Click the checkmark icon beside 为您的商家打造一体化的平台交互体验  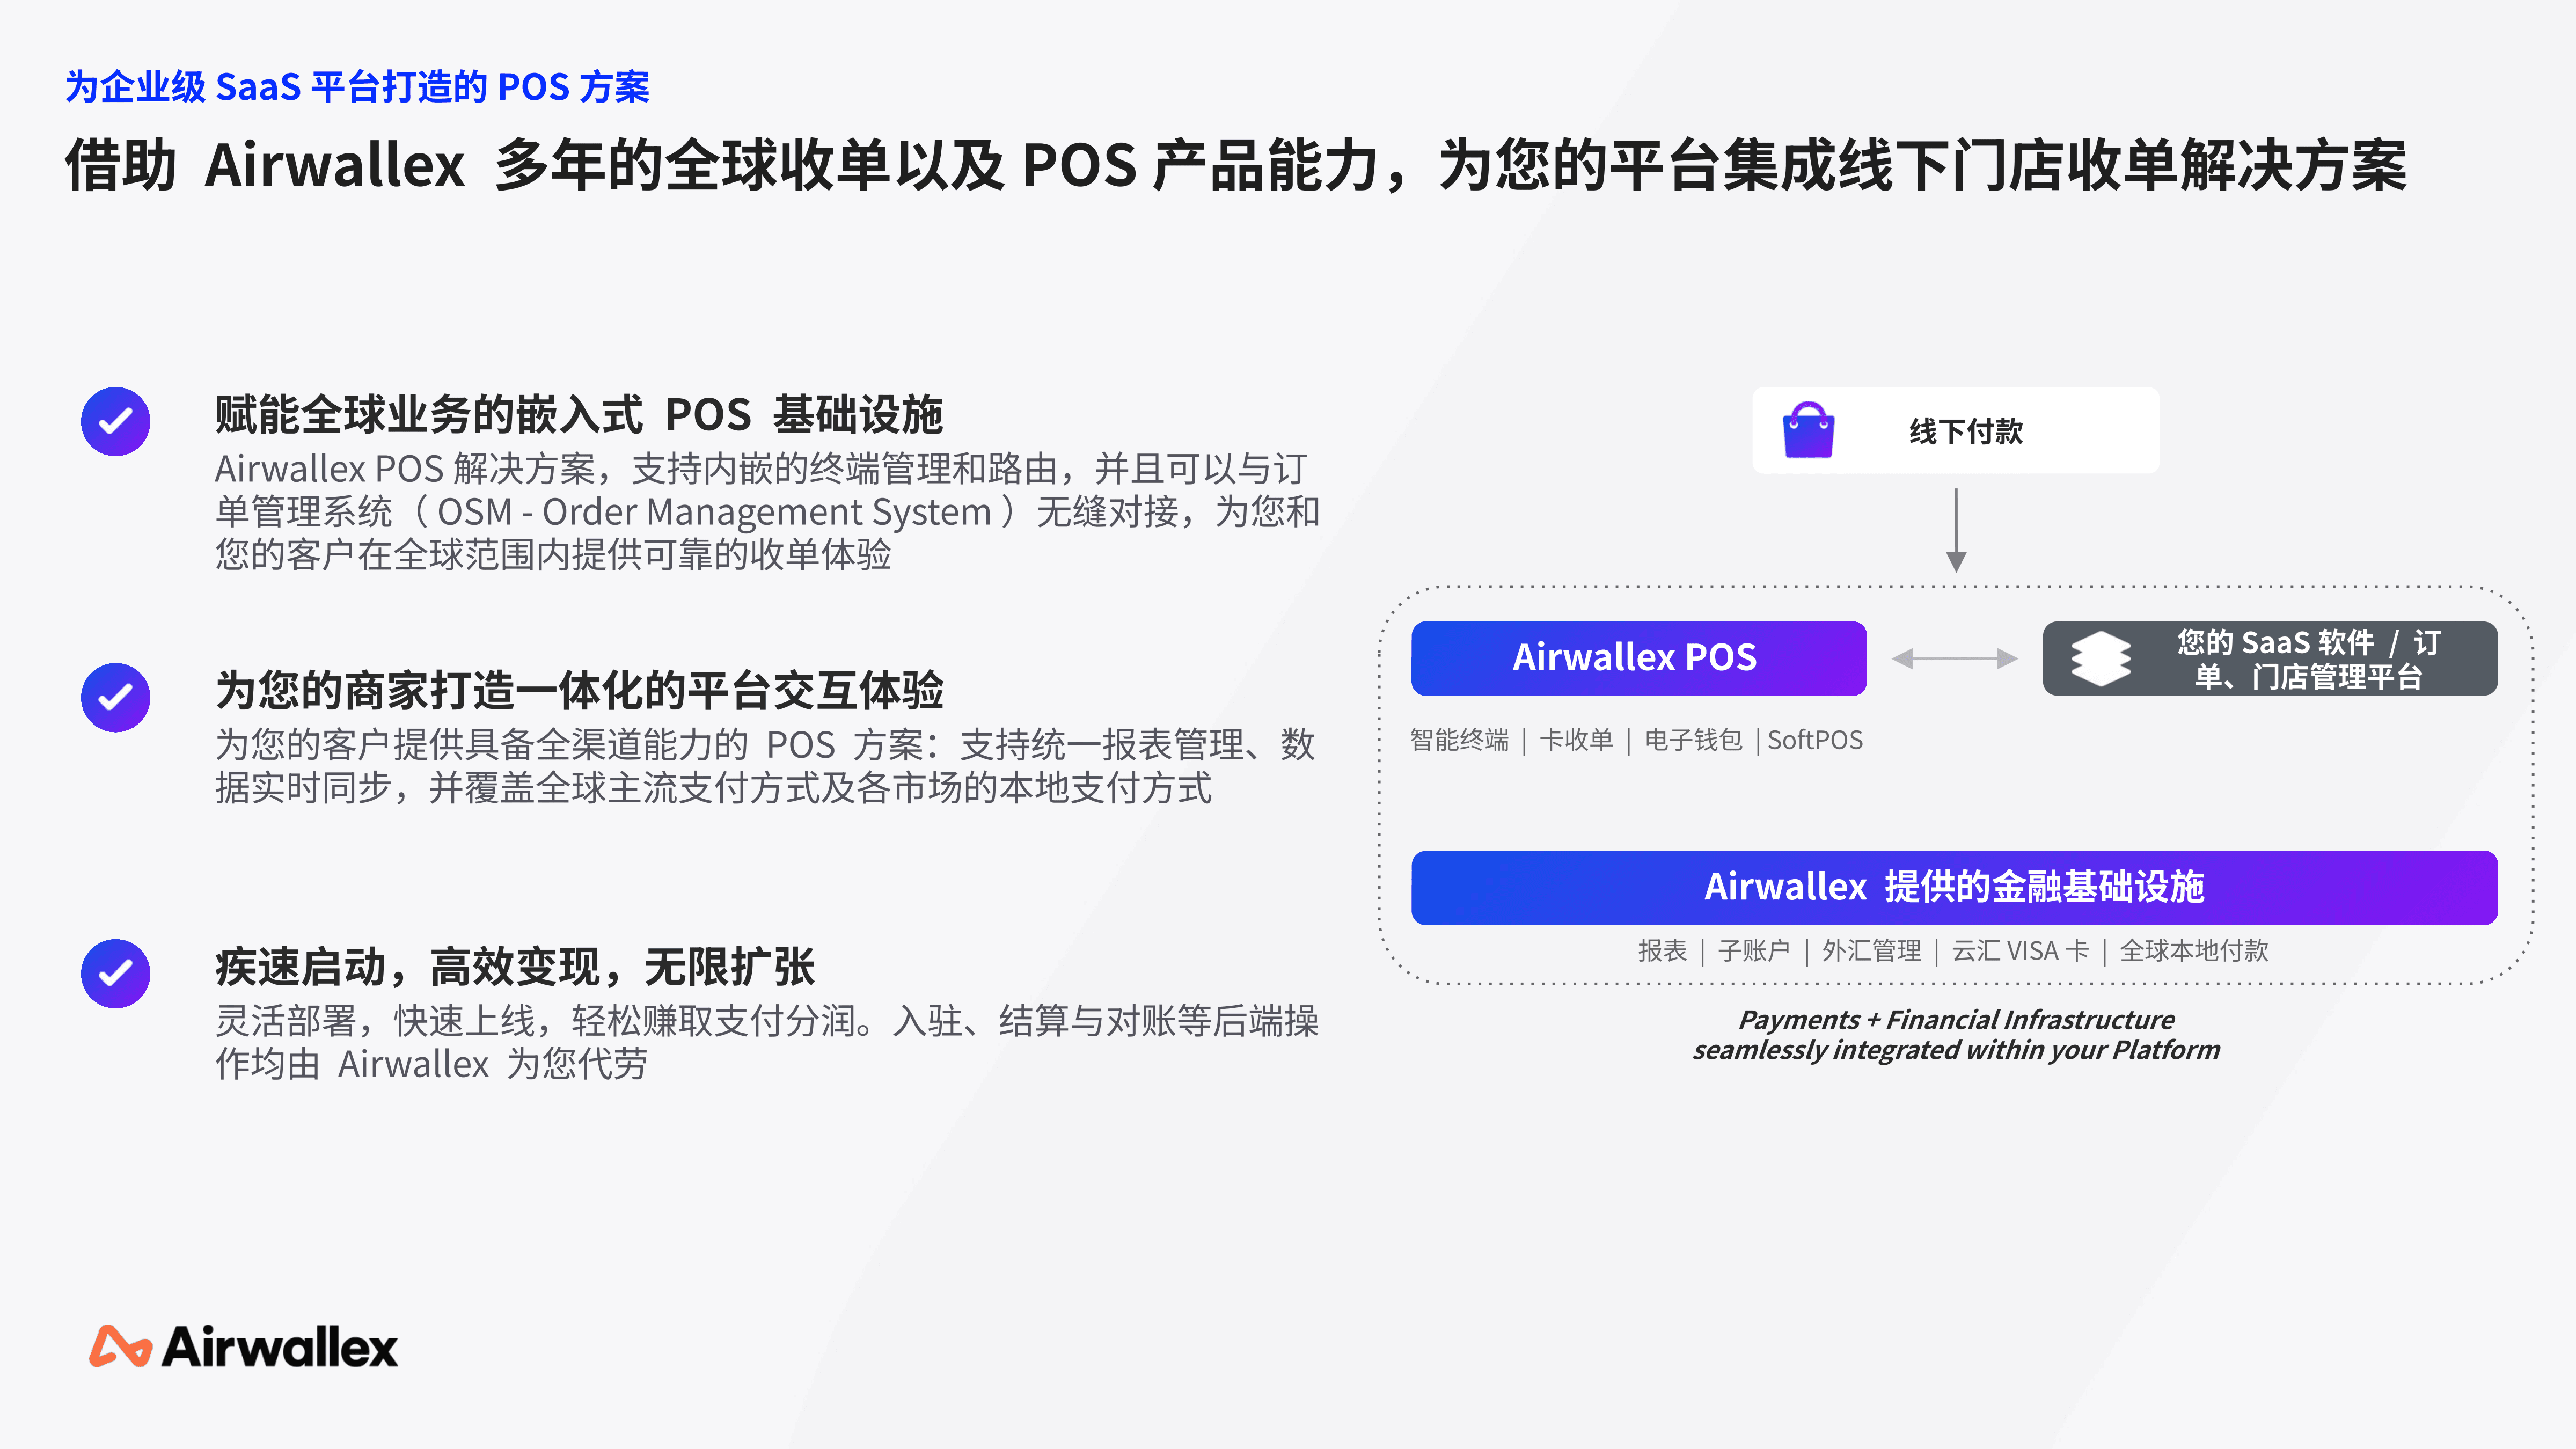click(116, 697)
